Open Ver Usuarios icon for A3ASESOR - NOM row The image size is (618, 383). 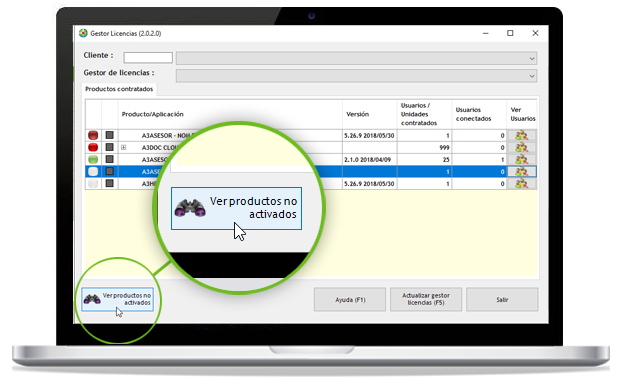coord(521,136)
